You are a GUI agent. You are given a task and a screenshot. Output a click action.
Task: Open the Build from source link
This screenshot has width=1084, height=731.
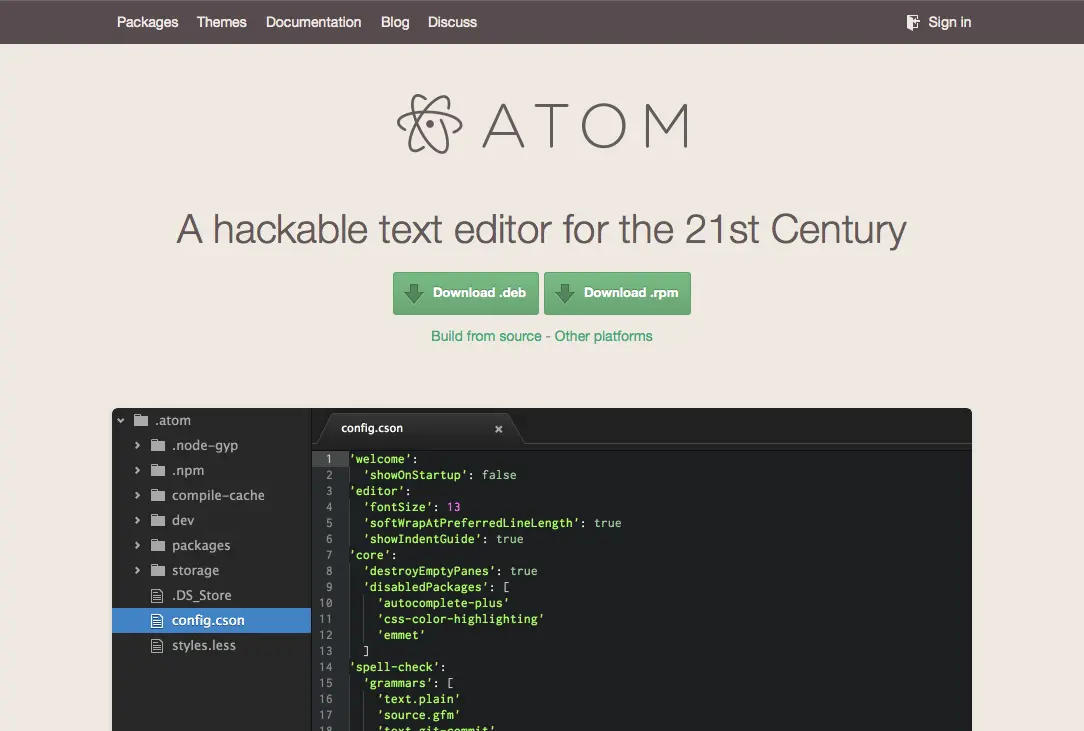coord(486,336)
